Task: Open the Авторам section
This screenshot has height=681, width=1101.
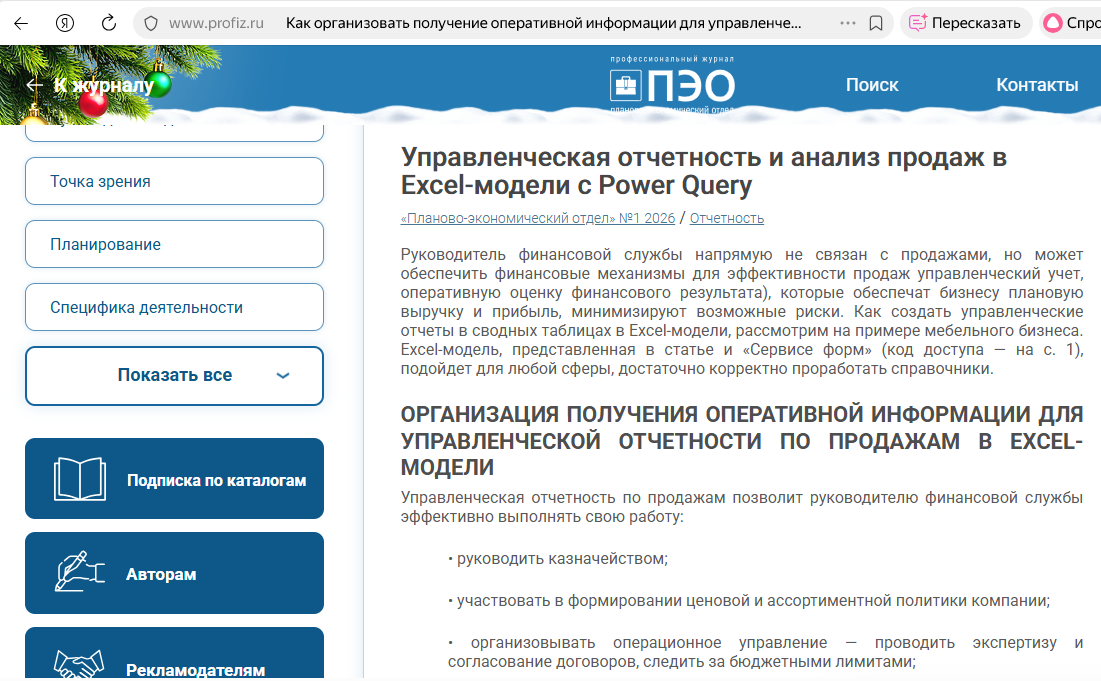Action: click(x=174, y=573)
